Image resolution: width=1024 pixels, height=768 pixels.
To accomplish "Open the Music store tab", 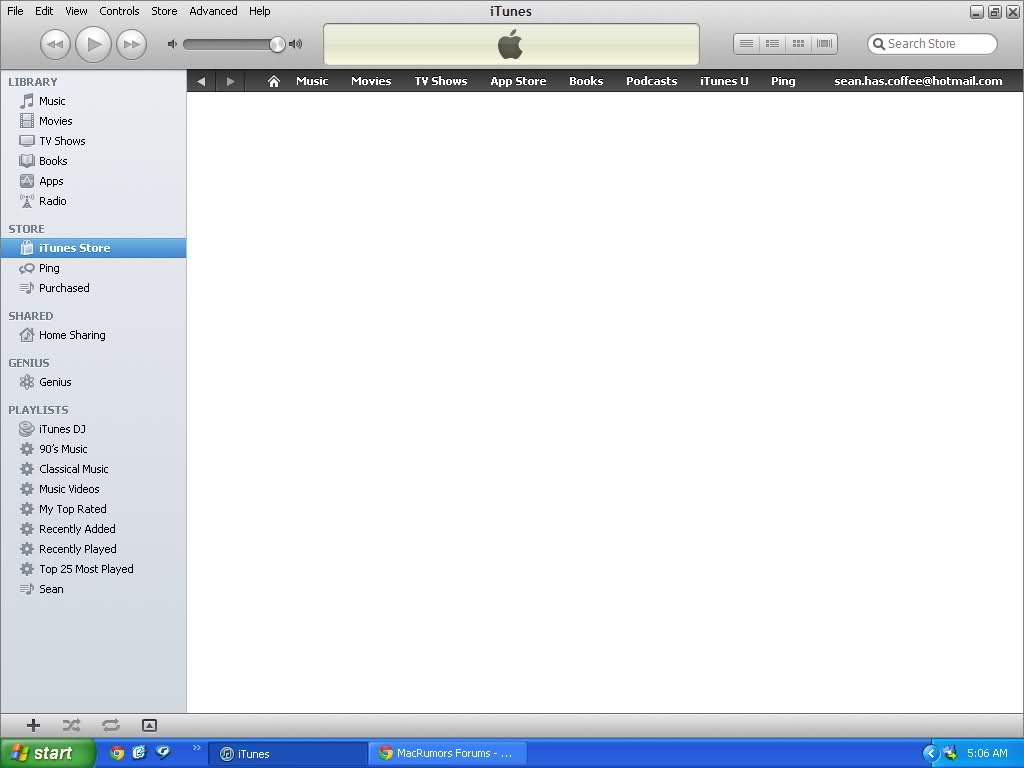I will click(x=312, y=81).
